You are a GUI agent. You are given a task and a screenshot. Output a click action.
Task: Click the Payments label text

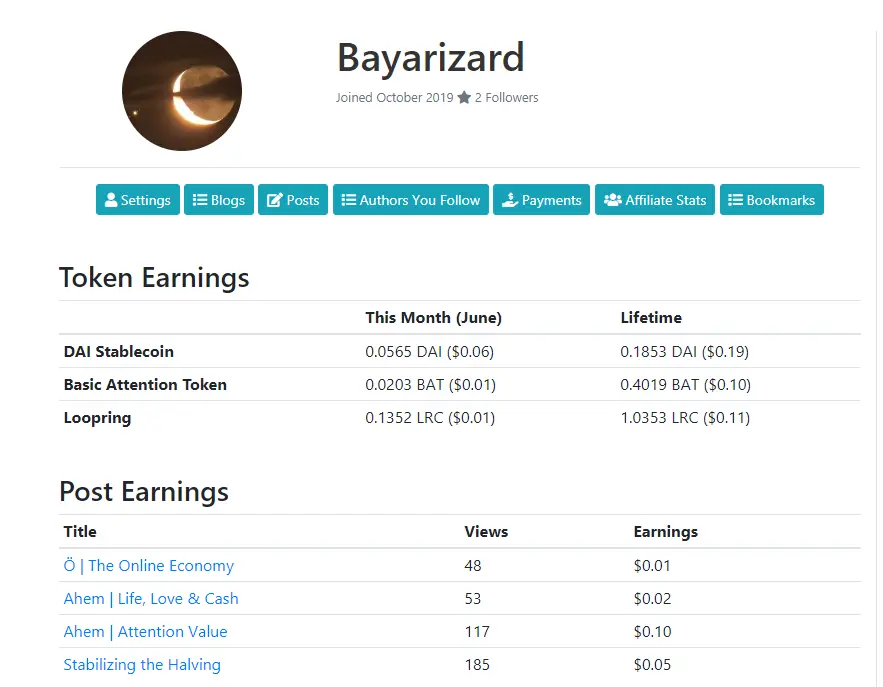[551, 200]
